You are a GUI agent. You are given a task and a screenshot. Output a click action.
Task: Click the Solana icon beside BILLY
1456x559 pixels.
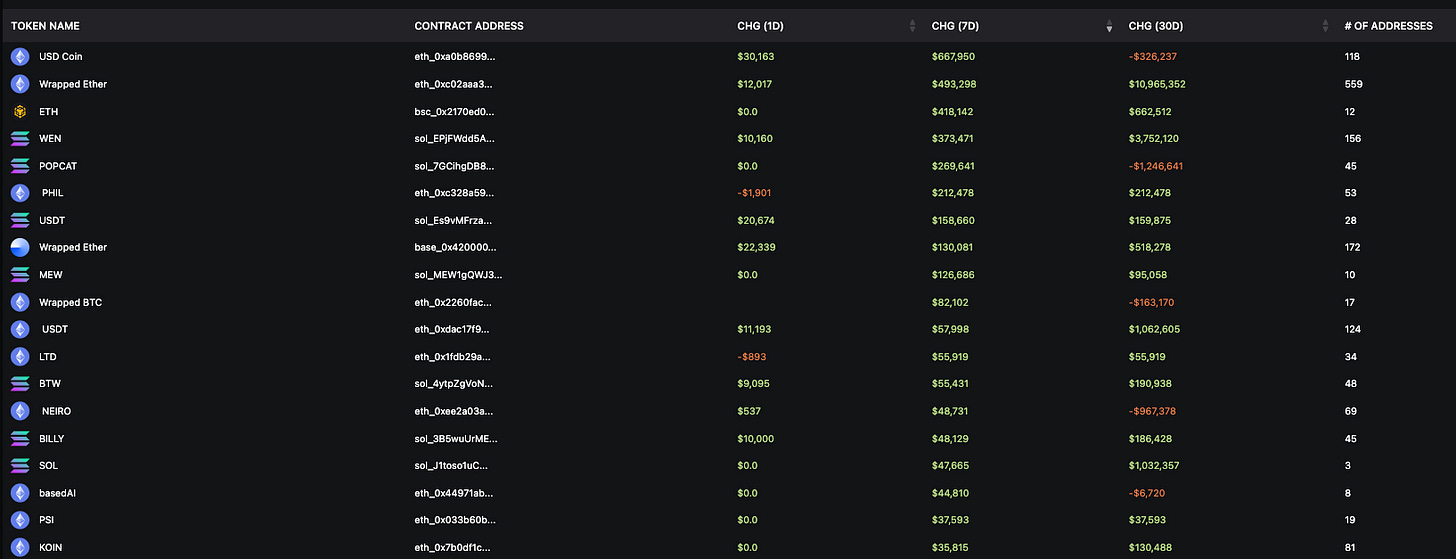[19, 438]
